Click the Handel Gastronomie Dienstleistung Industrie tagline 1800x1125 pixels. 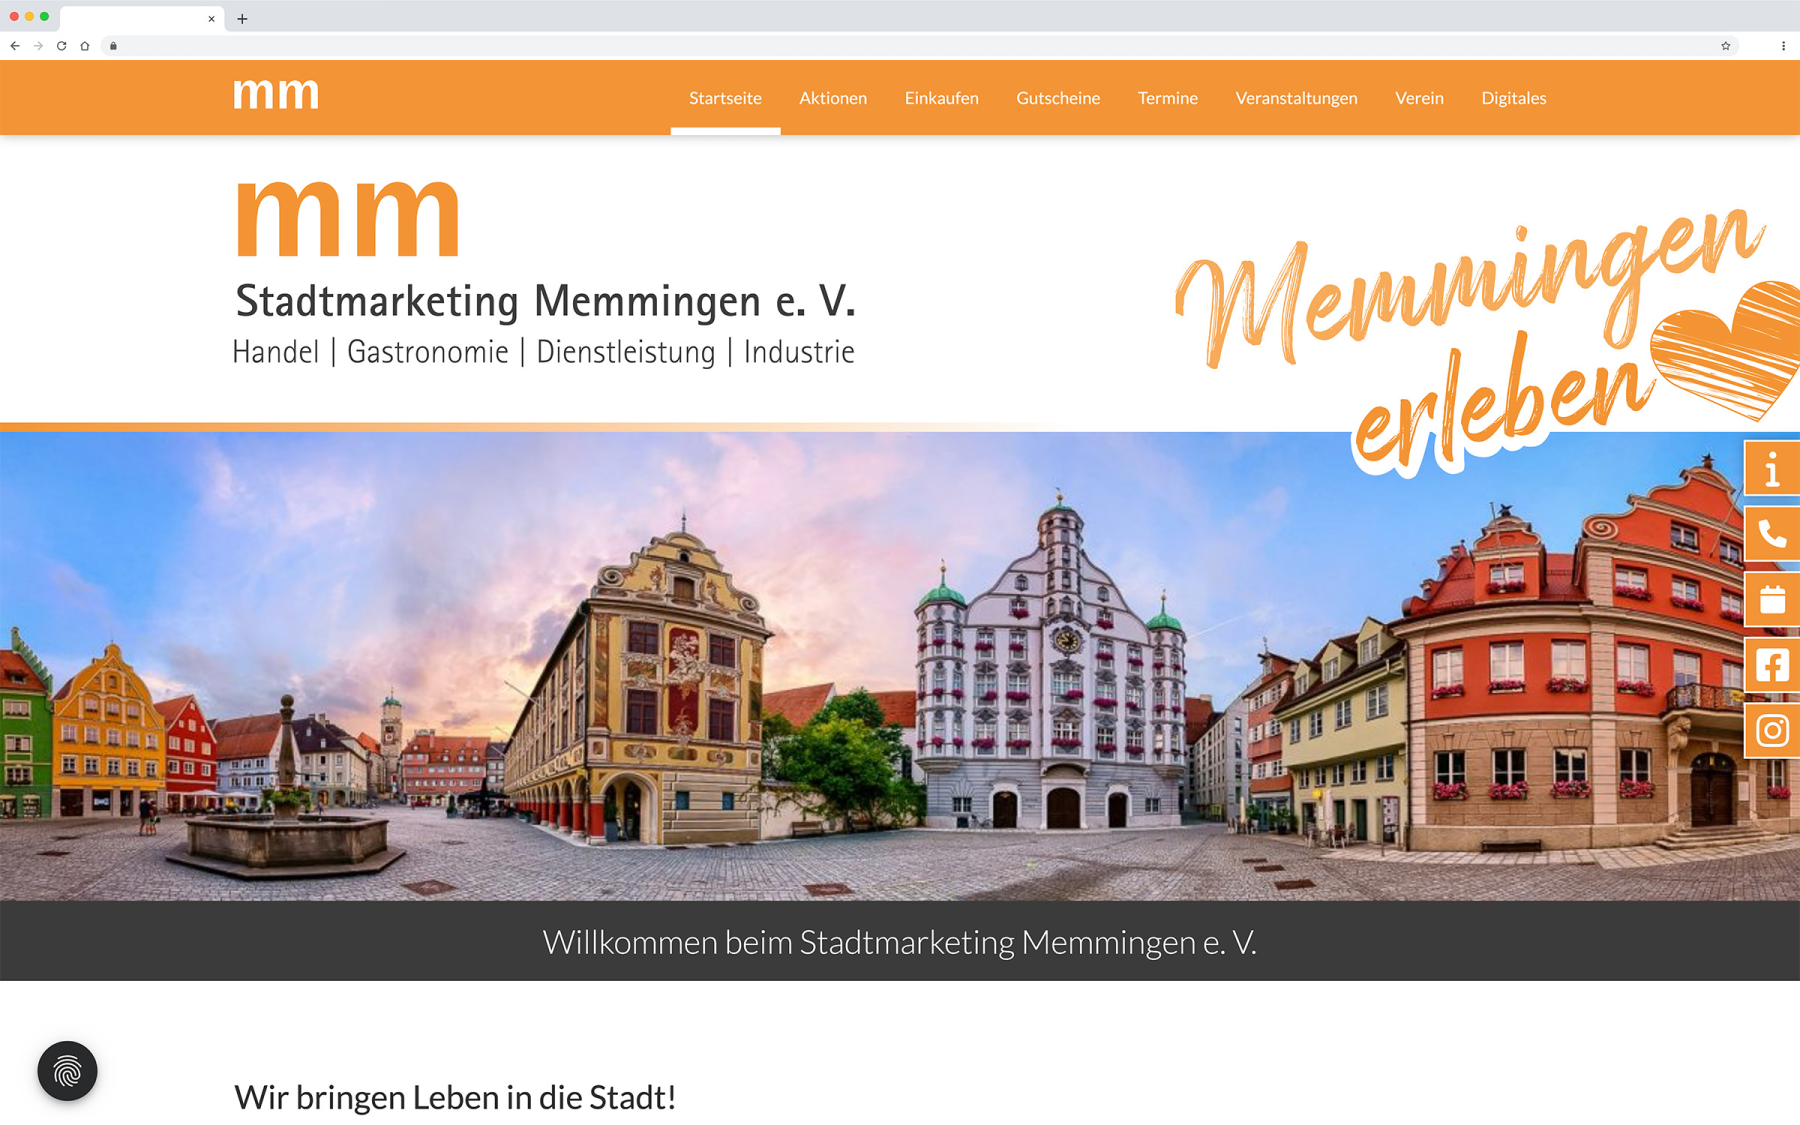(543, 352)
